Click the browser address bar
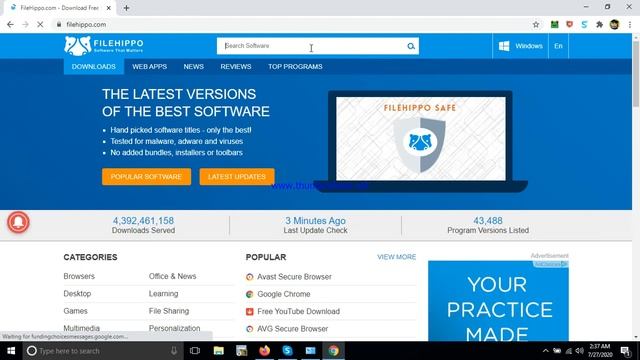This screenshot has height=360, width=640. (x=294, y=24)
